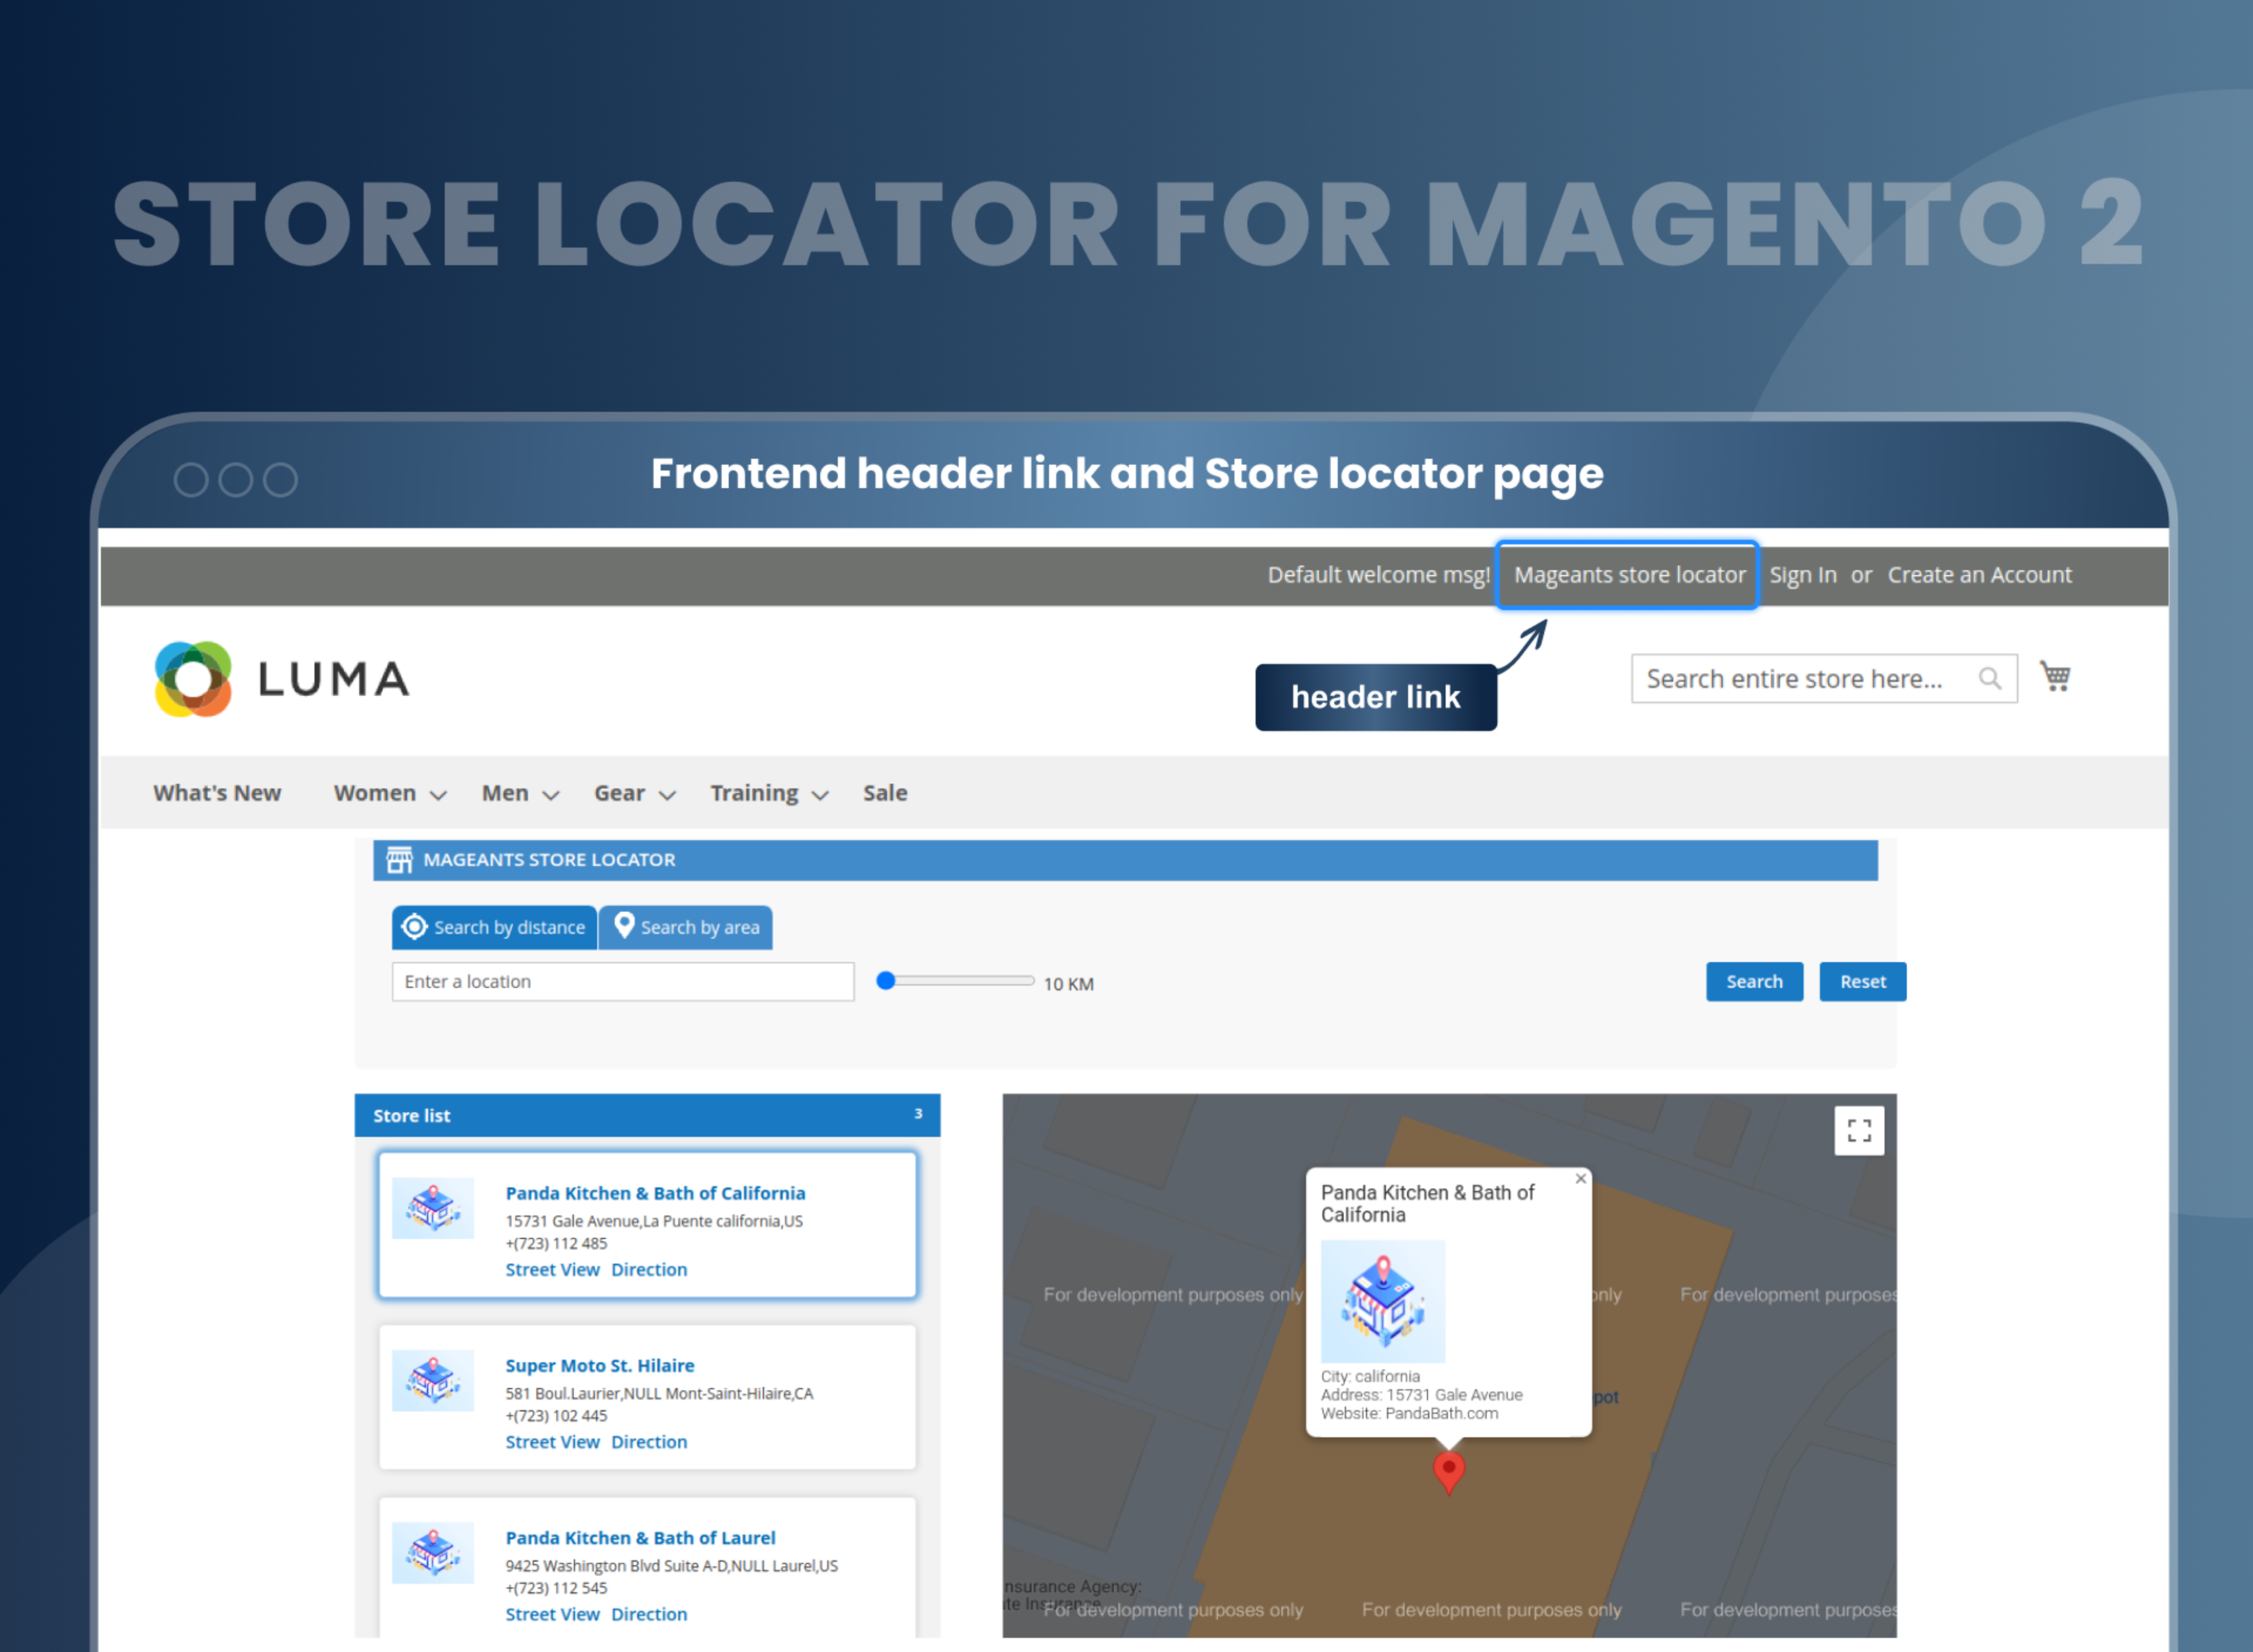Click the Luma logo

(x=281, y=678)
